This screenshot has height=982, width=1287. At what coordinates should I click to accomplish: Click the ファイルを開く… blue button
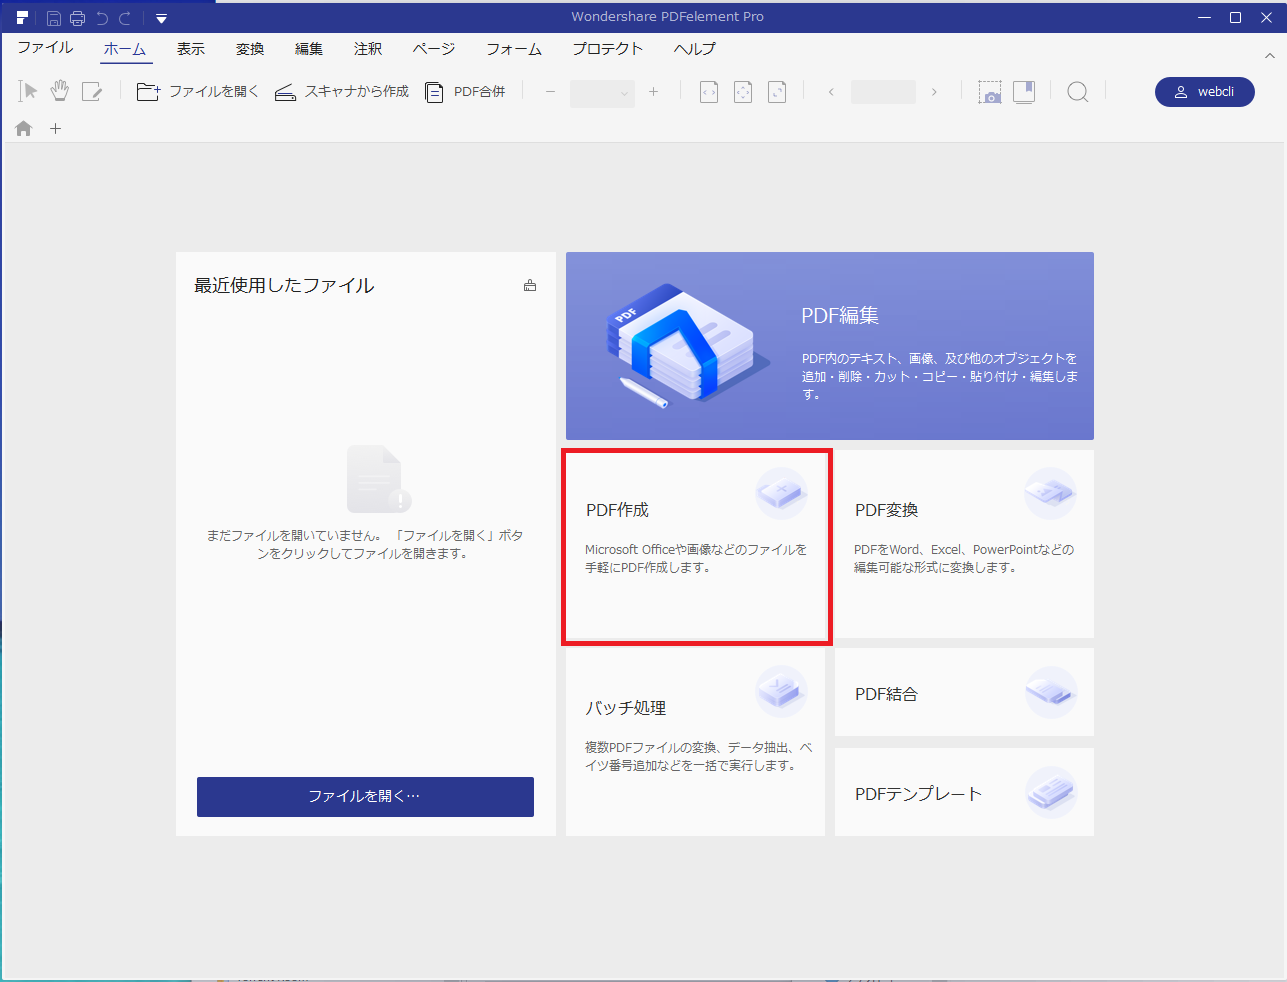click(x=365, y=796)
